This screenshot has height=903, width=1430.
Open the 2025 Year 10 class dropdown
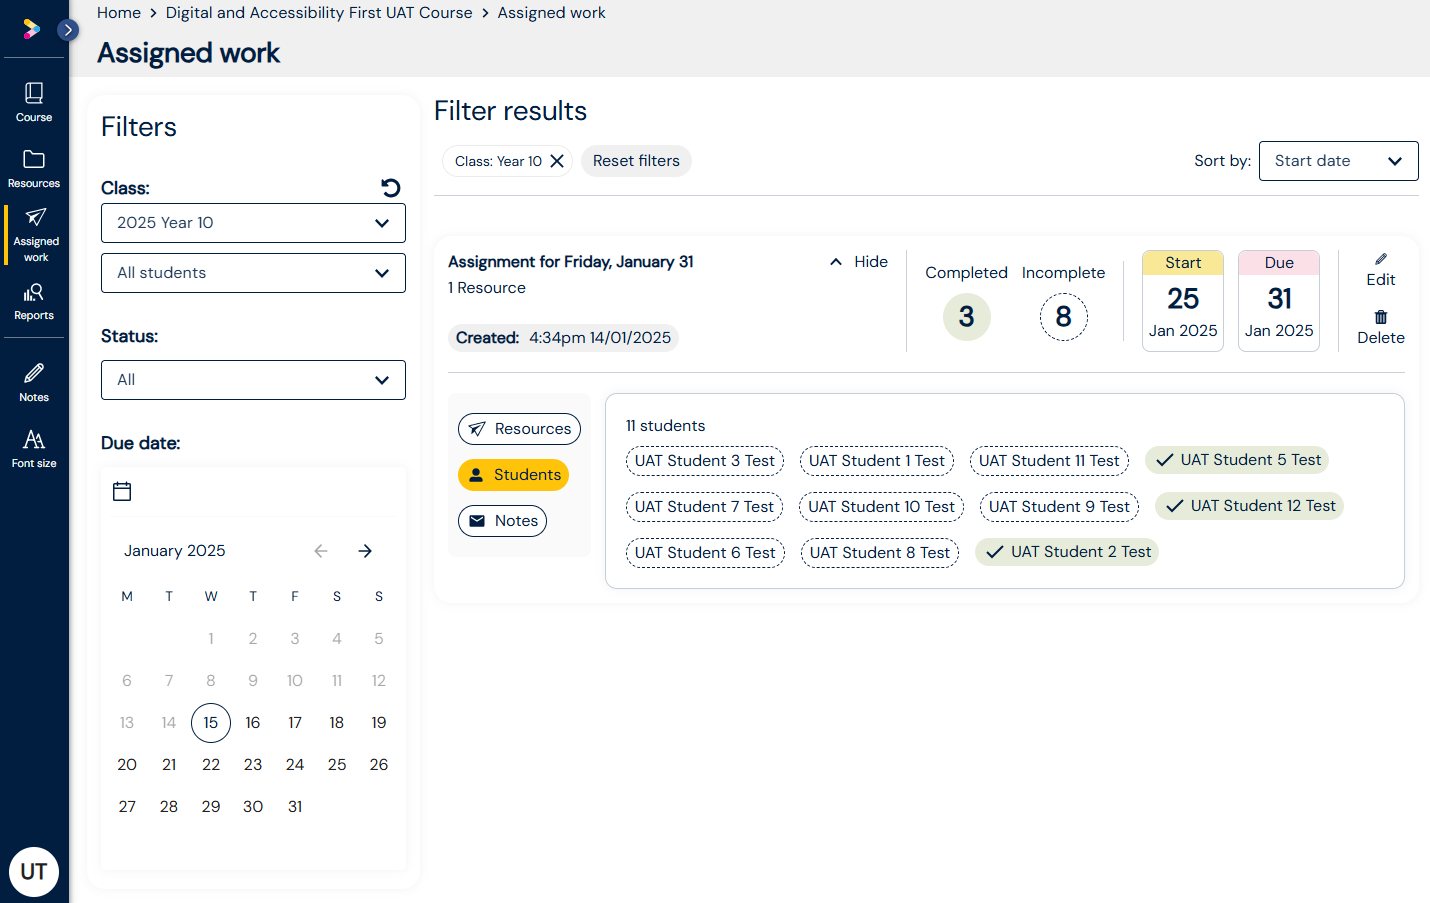[x=253, y=223]
